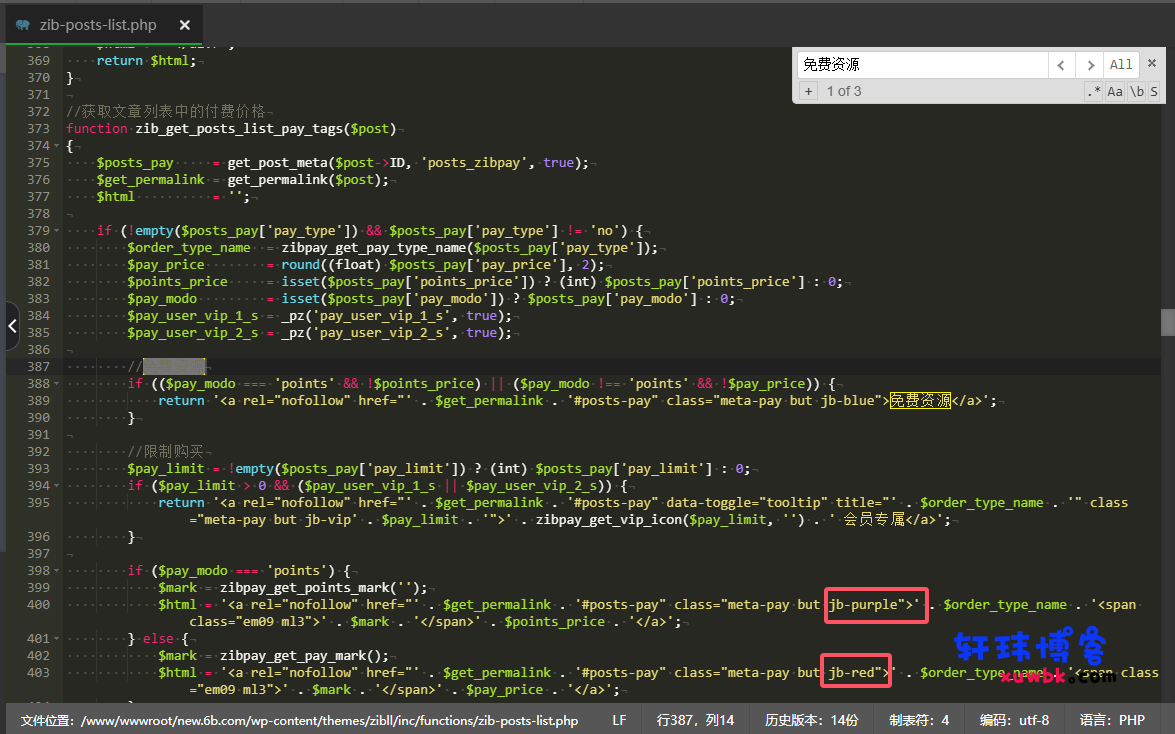Click the //限制购买 comment on line 392
Image resolution: width=1175 pixels, height=734 pixels.
click(x=166, y=451)
